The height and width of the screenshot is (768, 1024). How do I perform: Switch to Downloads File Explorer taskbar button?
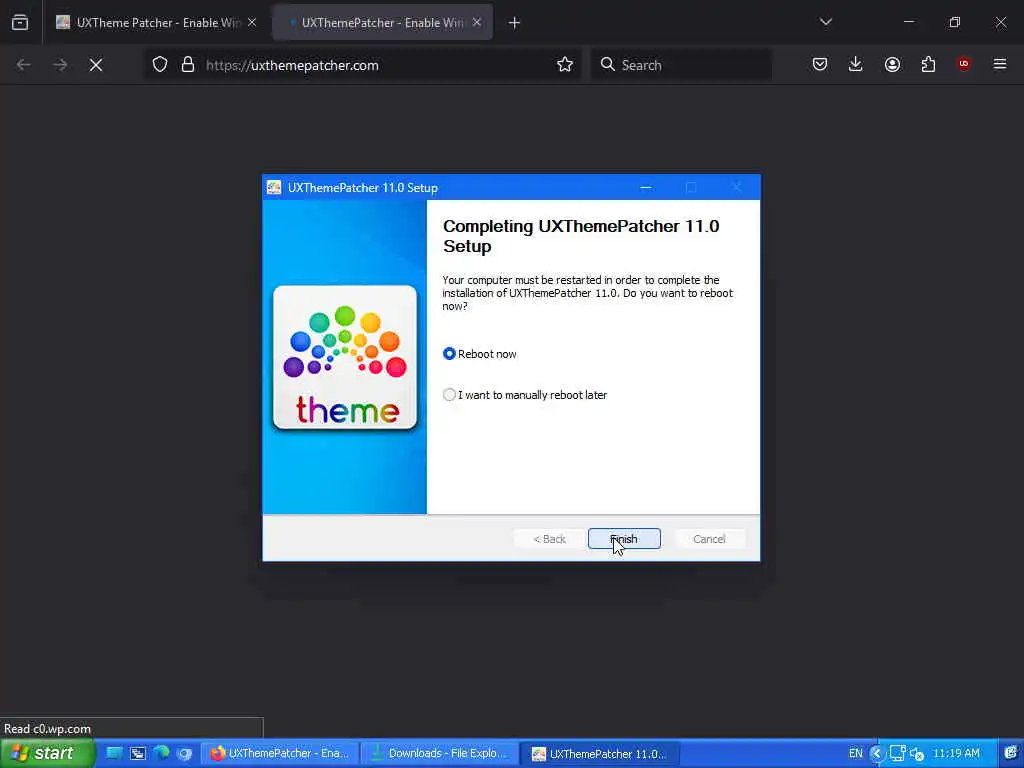(440, 754)
